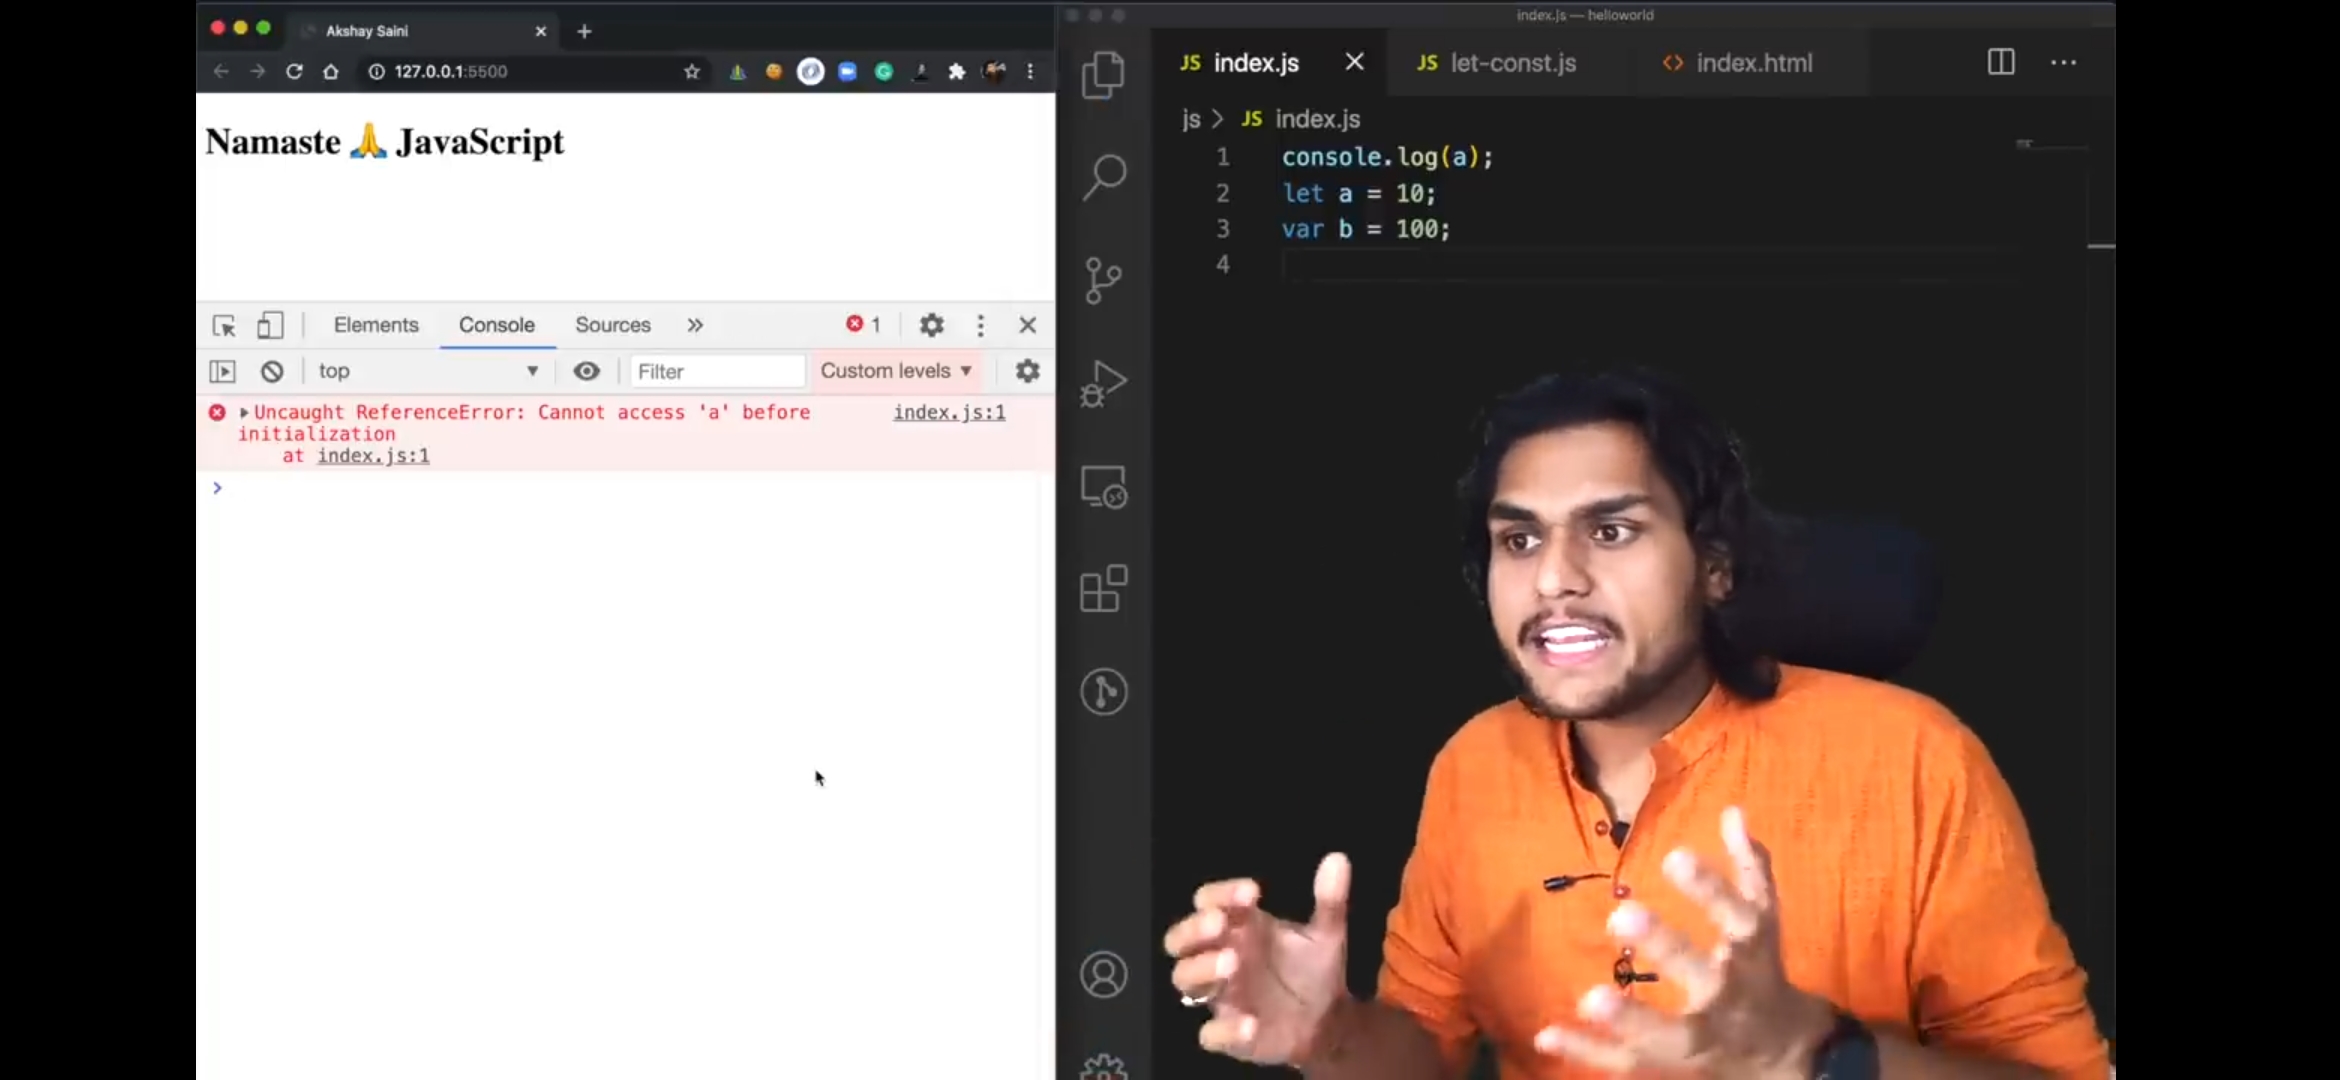Image resolution: width=2340 pixels, height=1080 pixels.
Task: Open Source Control view in activity bar
Action: (1103, 280)
